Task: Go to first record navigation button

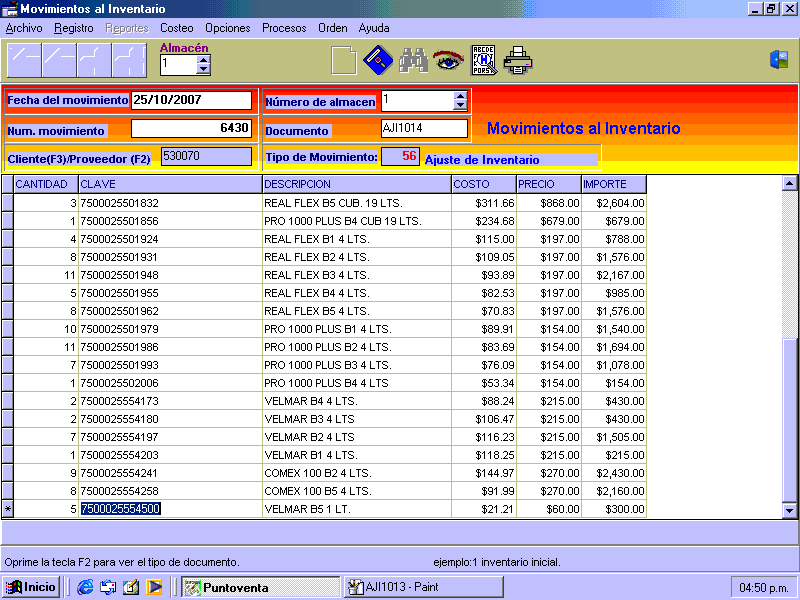Action: (24, 61)
